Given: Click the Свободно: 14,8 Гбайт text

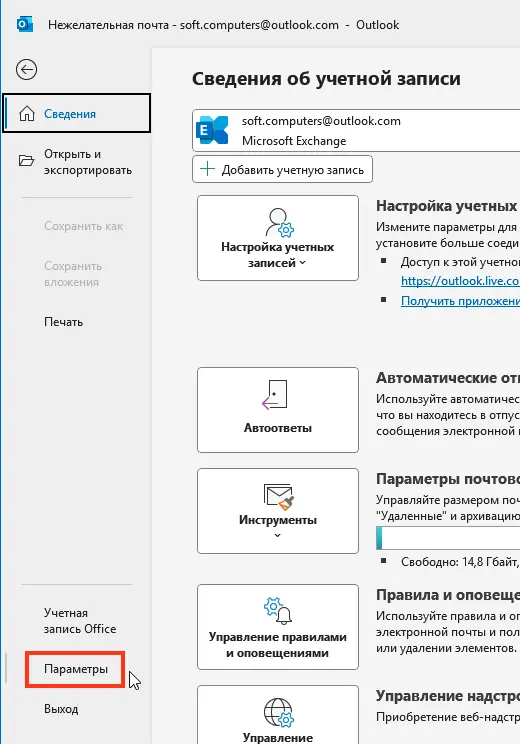Looking at the screenshot, I should click(x=459, y=562).
